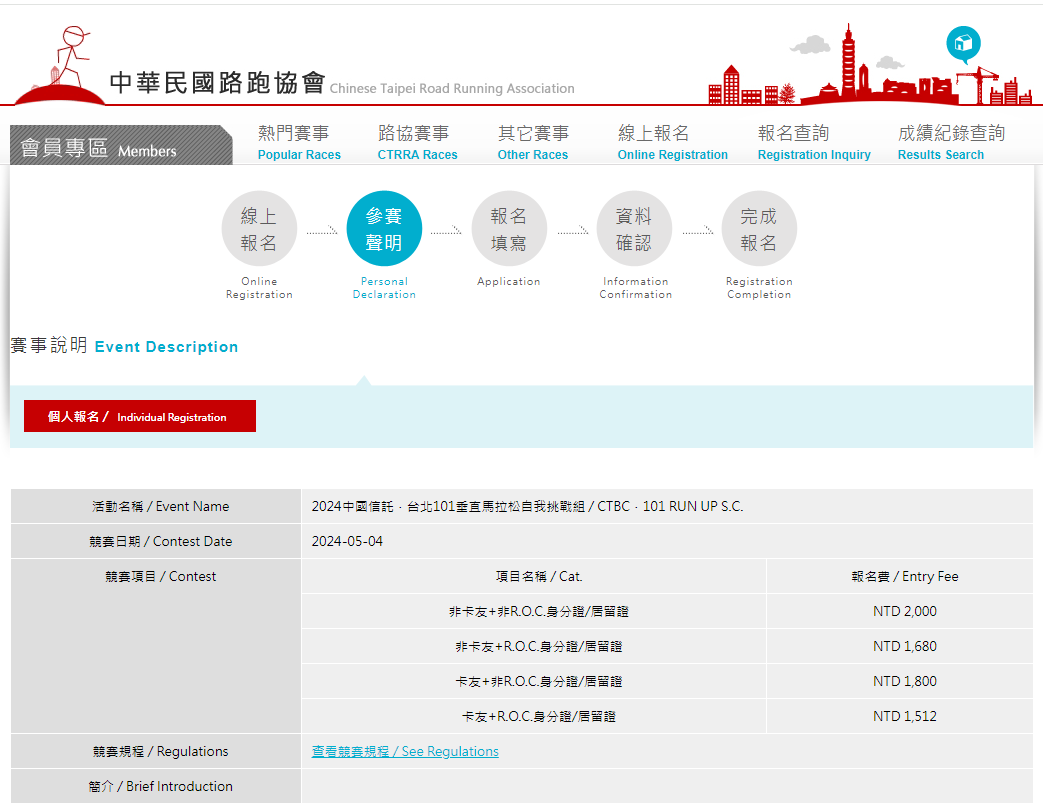This screenshot has height=803, width=1043.
Task: Open the Registration Inquiry menu
Action: click(814, 143)
